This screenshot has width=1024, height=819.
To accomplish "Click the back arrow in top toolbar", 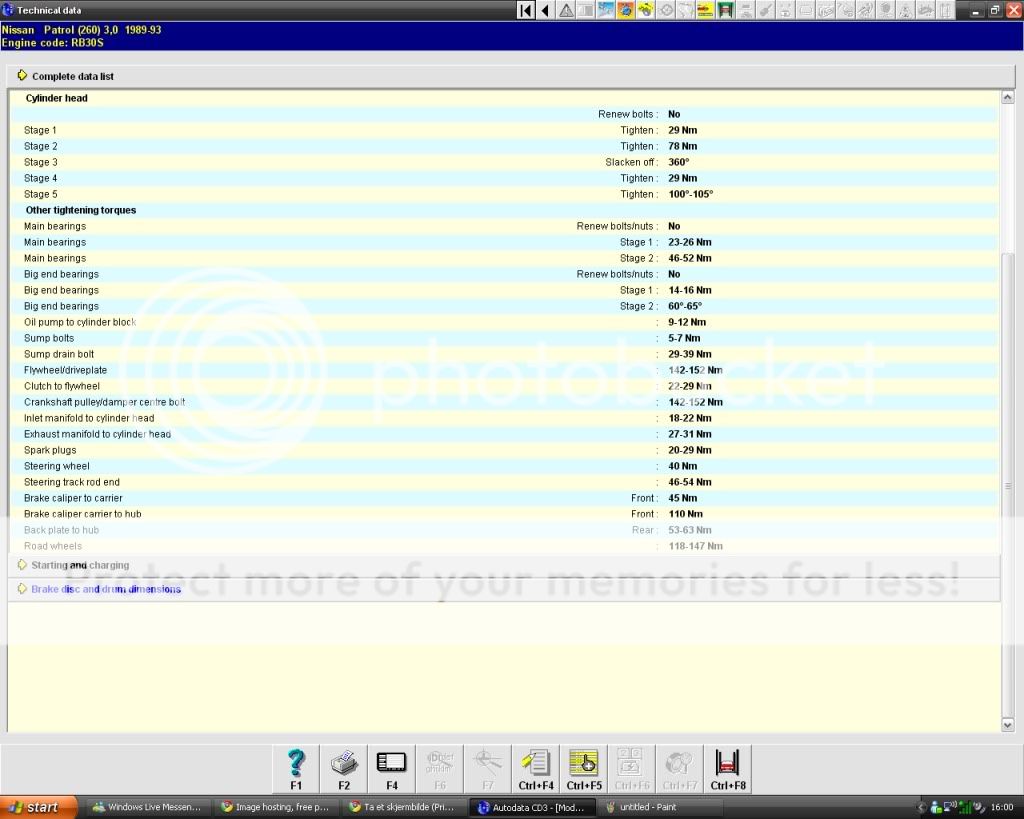I will (545, 10).
